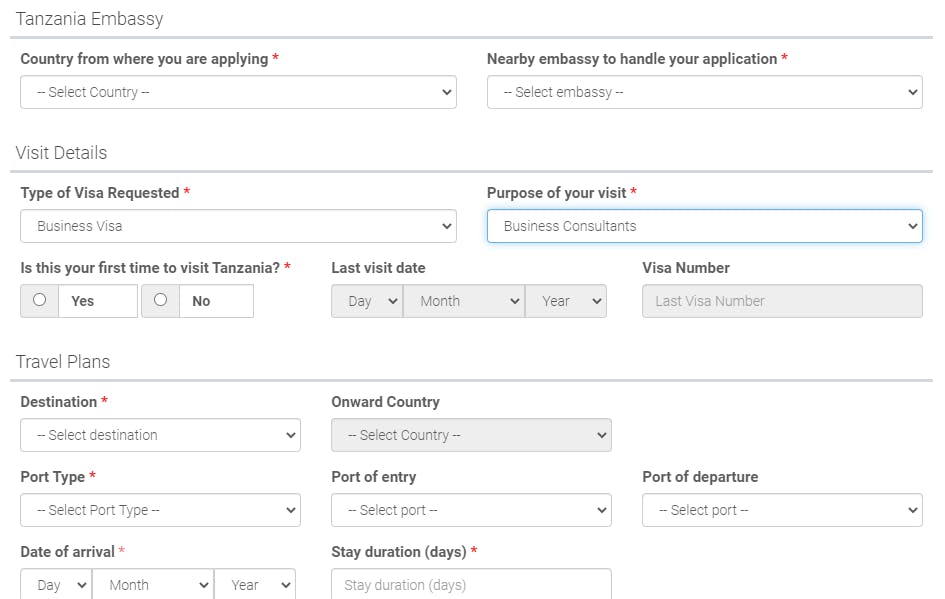Select Yes for first time visiting Tanzania
The width and height of the screenshot is (945, 599).
[40, 300]
